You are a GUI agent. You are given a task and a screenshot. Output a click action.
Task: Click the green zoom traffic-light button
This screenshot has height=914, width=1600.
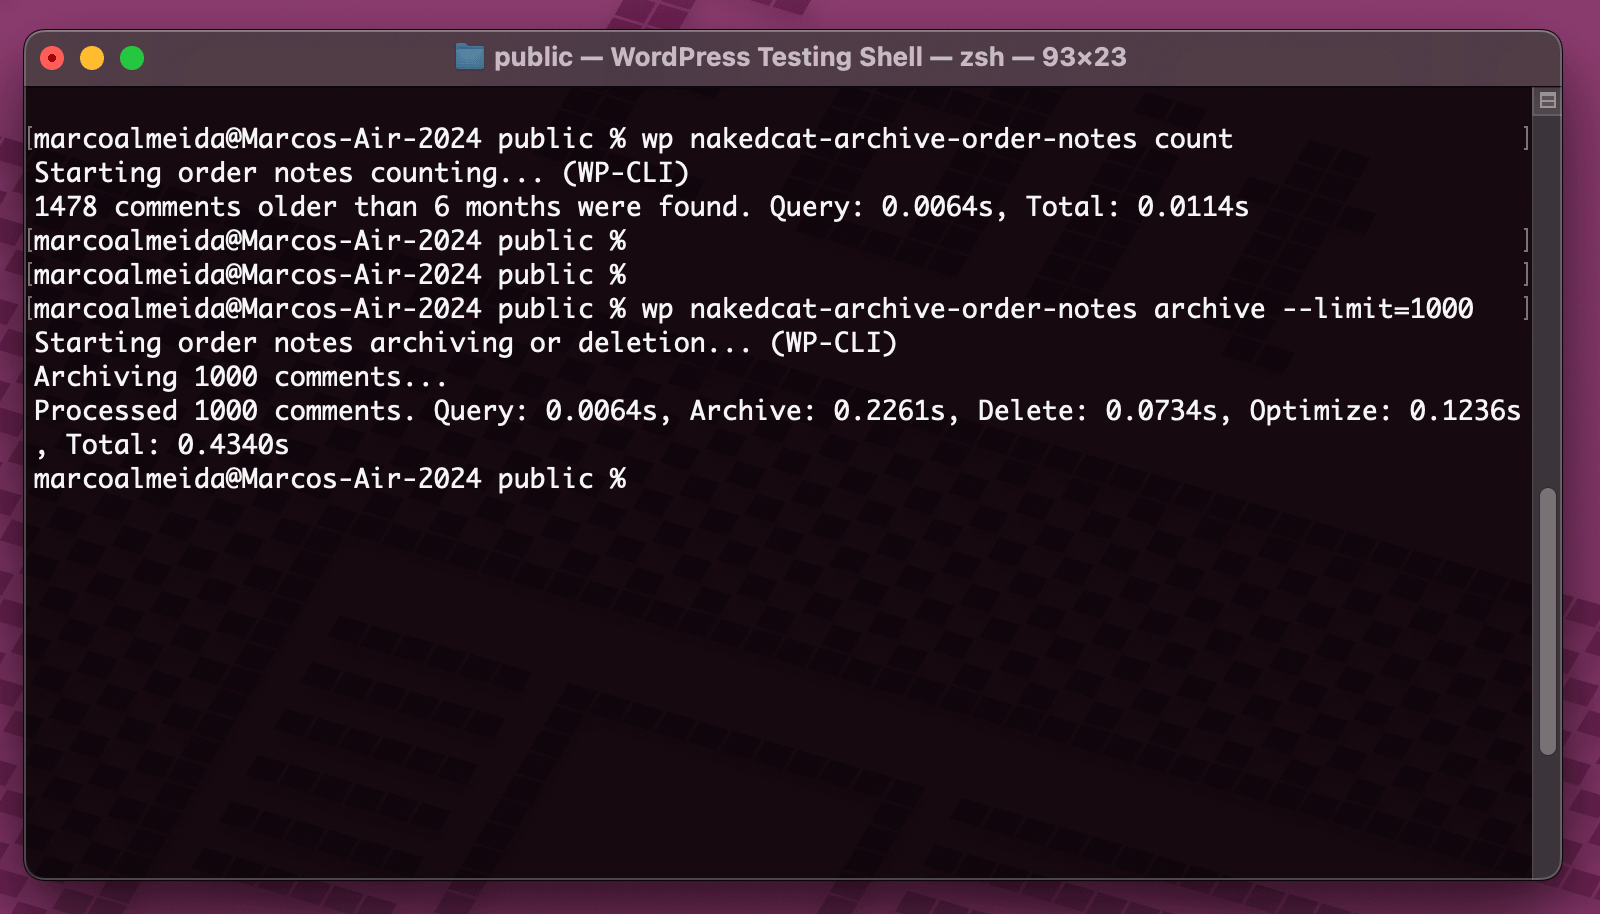(x=131, y=57)
